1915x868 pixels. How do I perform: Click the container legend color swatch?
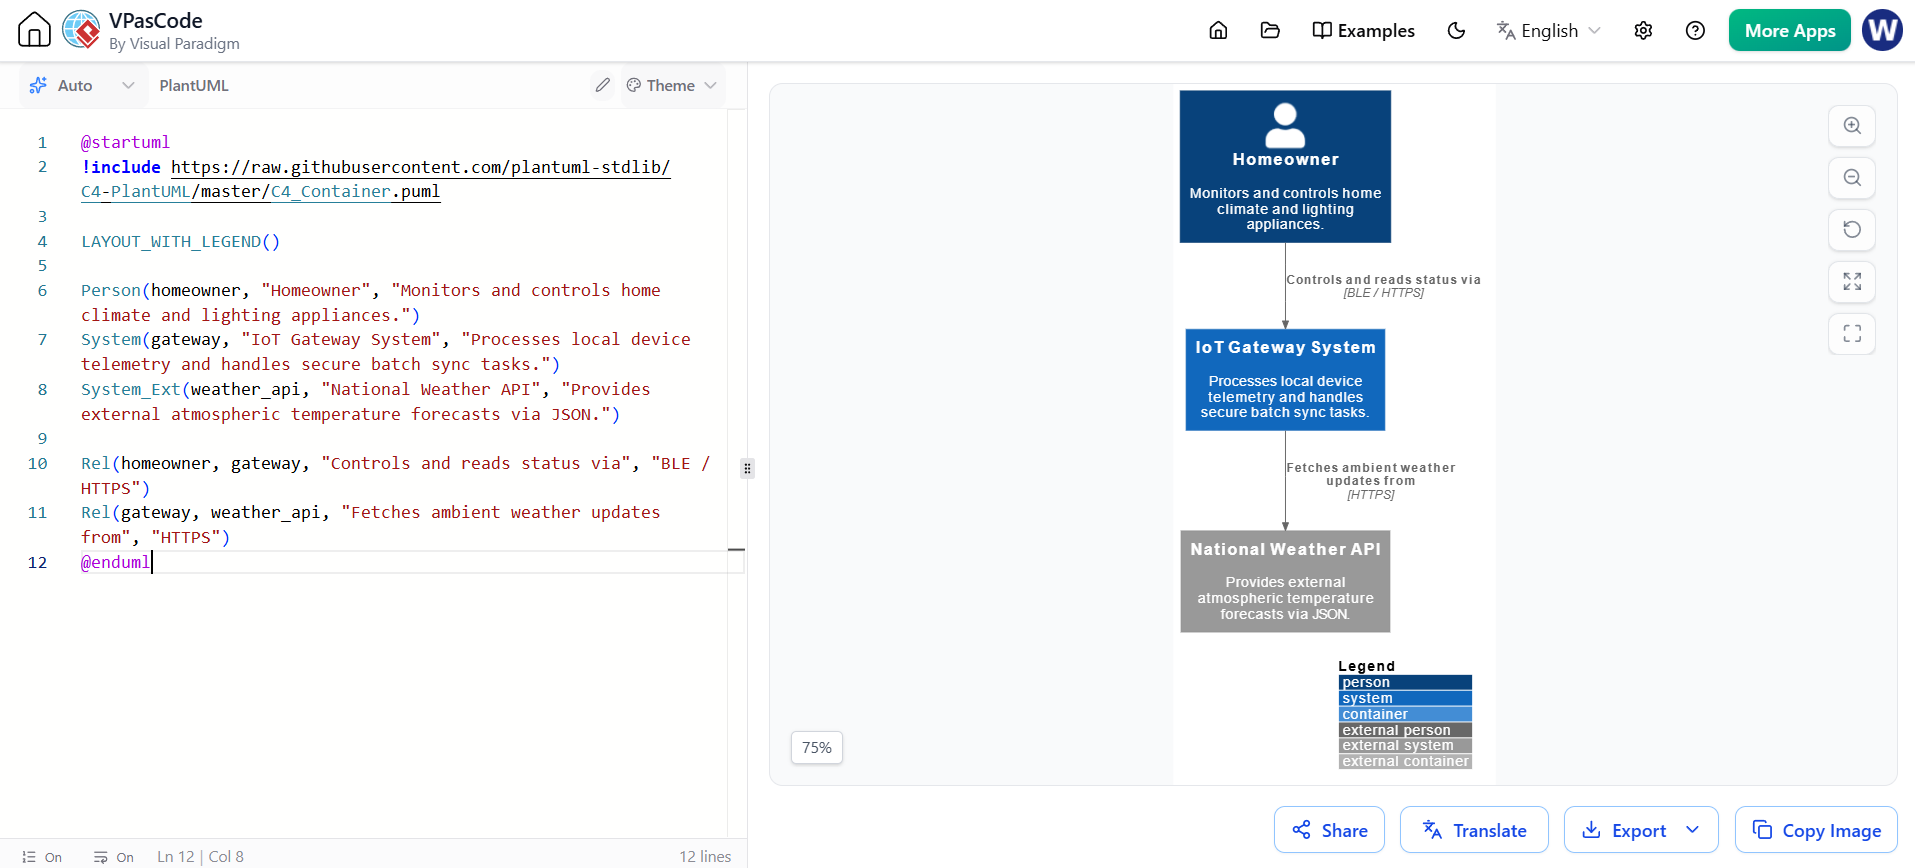(1405, 714)
